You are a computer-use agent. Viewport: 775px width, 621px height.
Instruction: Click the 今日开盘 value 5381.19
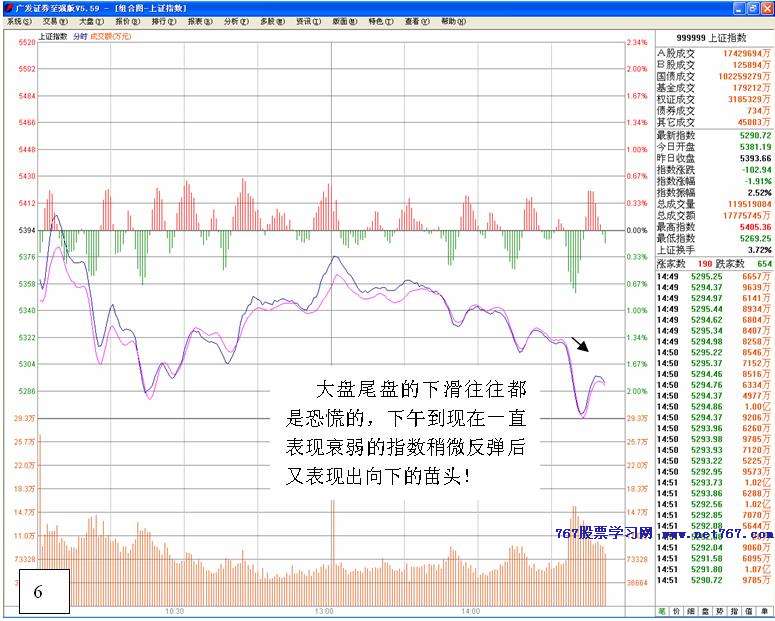click(755, 147)
